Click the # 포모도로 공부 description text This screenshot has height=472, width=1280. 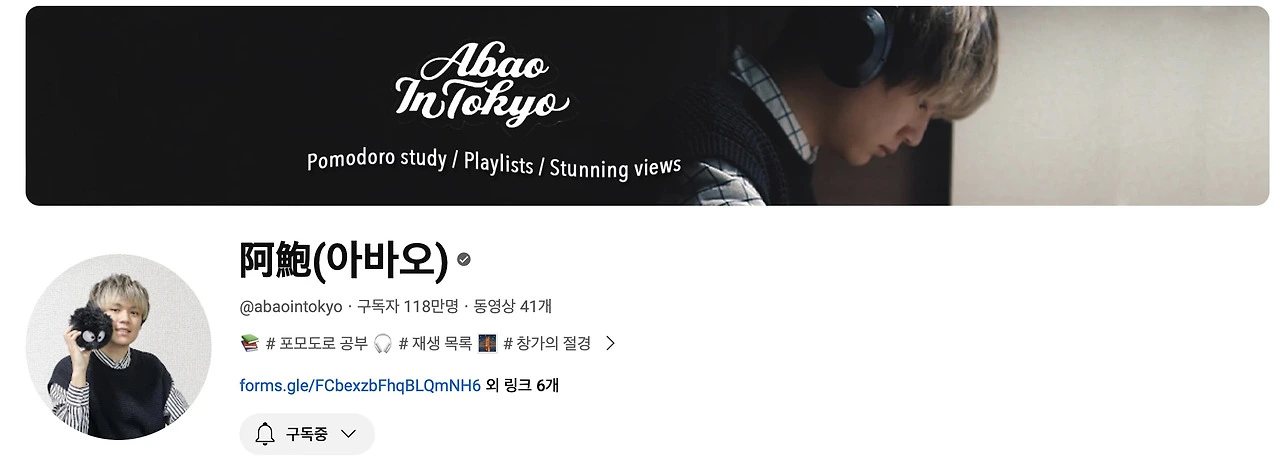click(x=317, y=343)
